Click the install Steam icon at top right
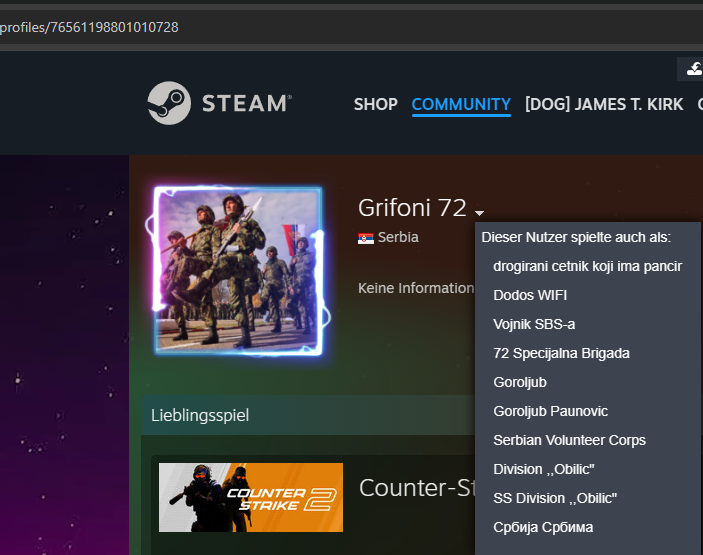This screenshot has width=703, height=555. pyautogui.click(x=693, y=68)
